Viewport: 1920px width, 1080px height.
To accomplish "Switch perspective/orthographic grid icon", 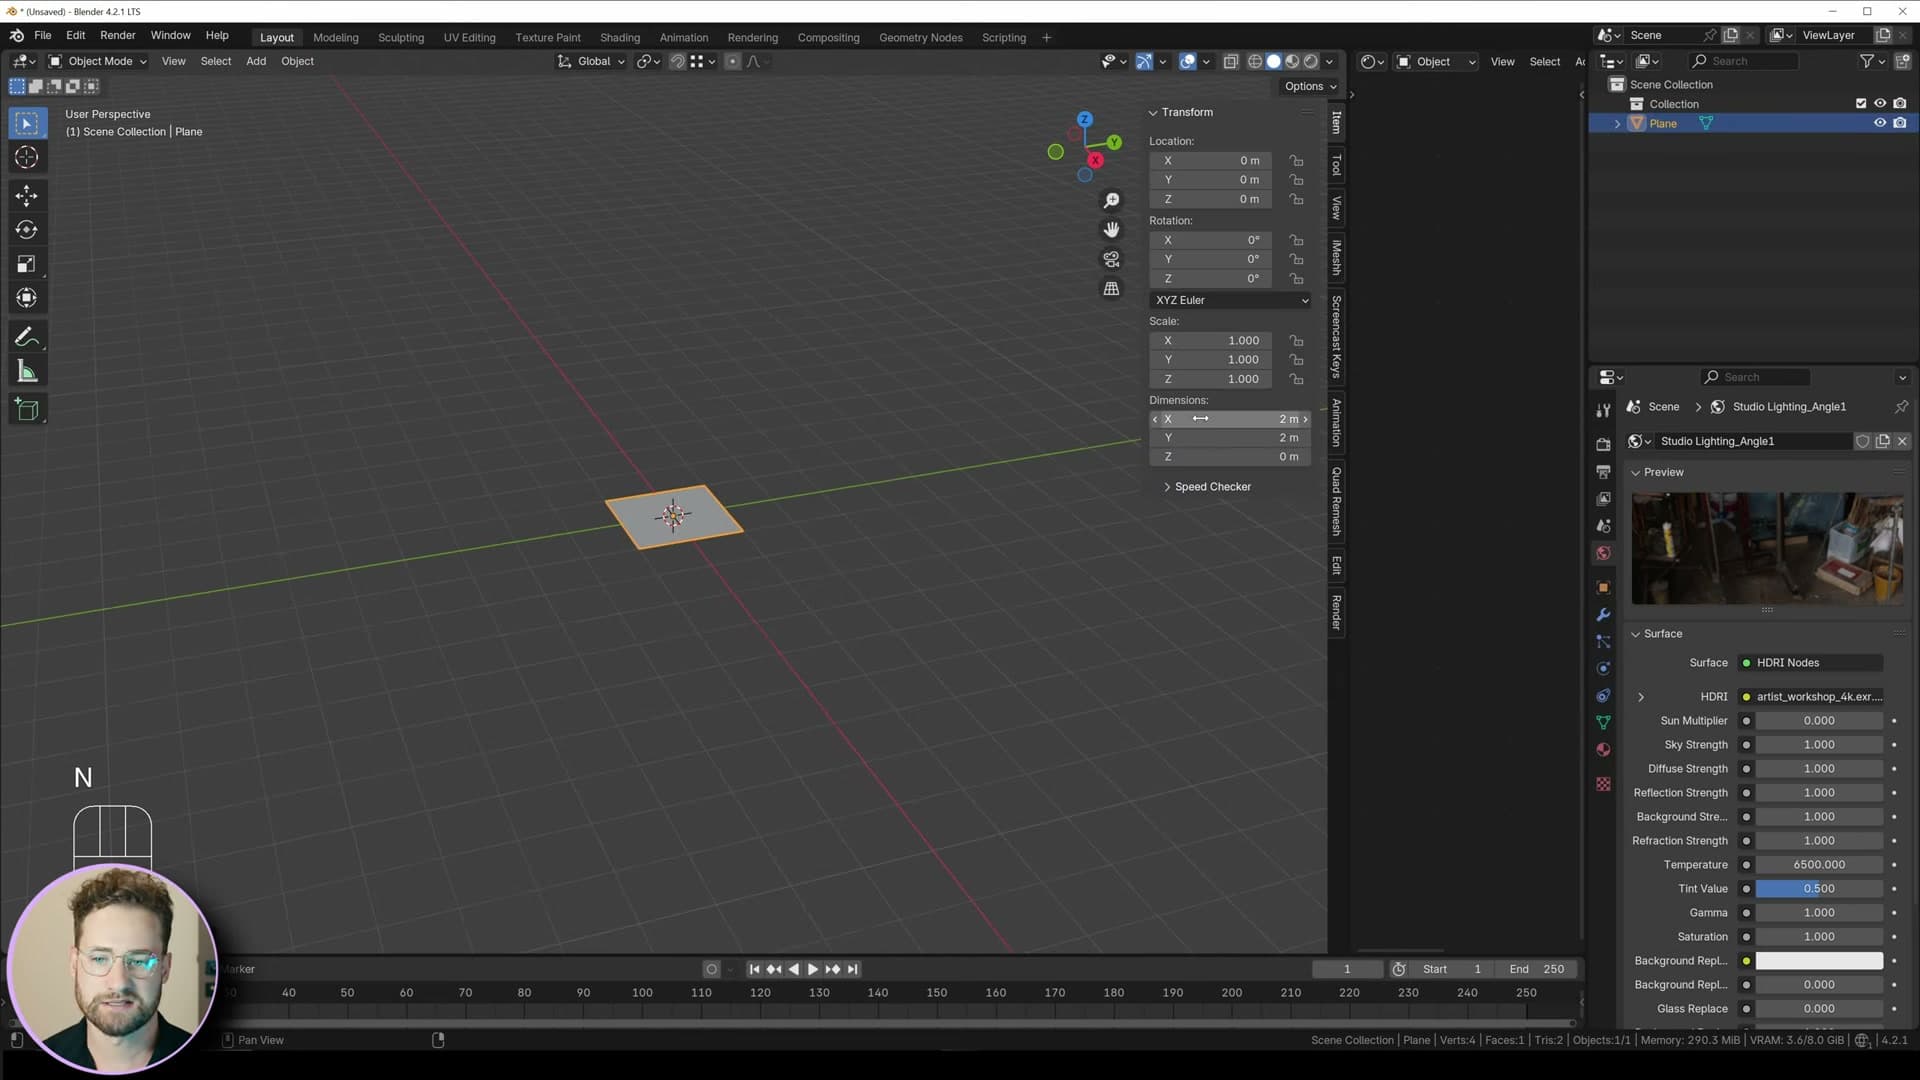I will point(1111,288).
